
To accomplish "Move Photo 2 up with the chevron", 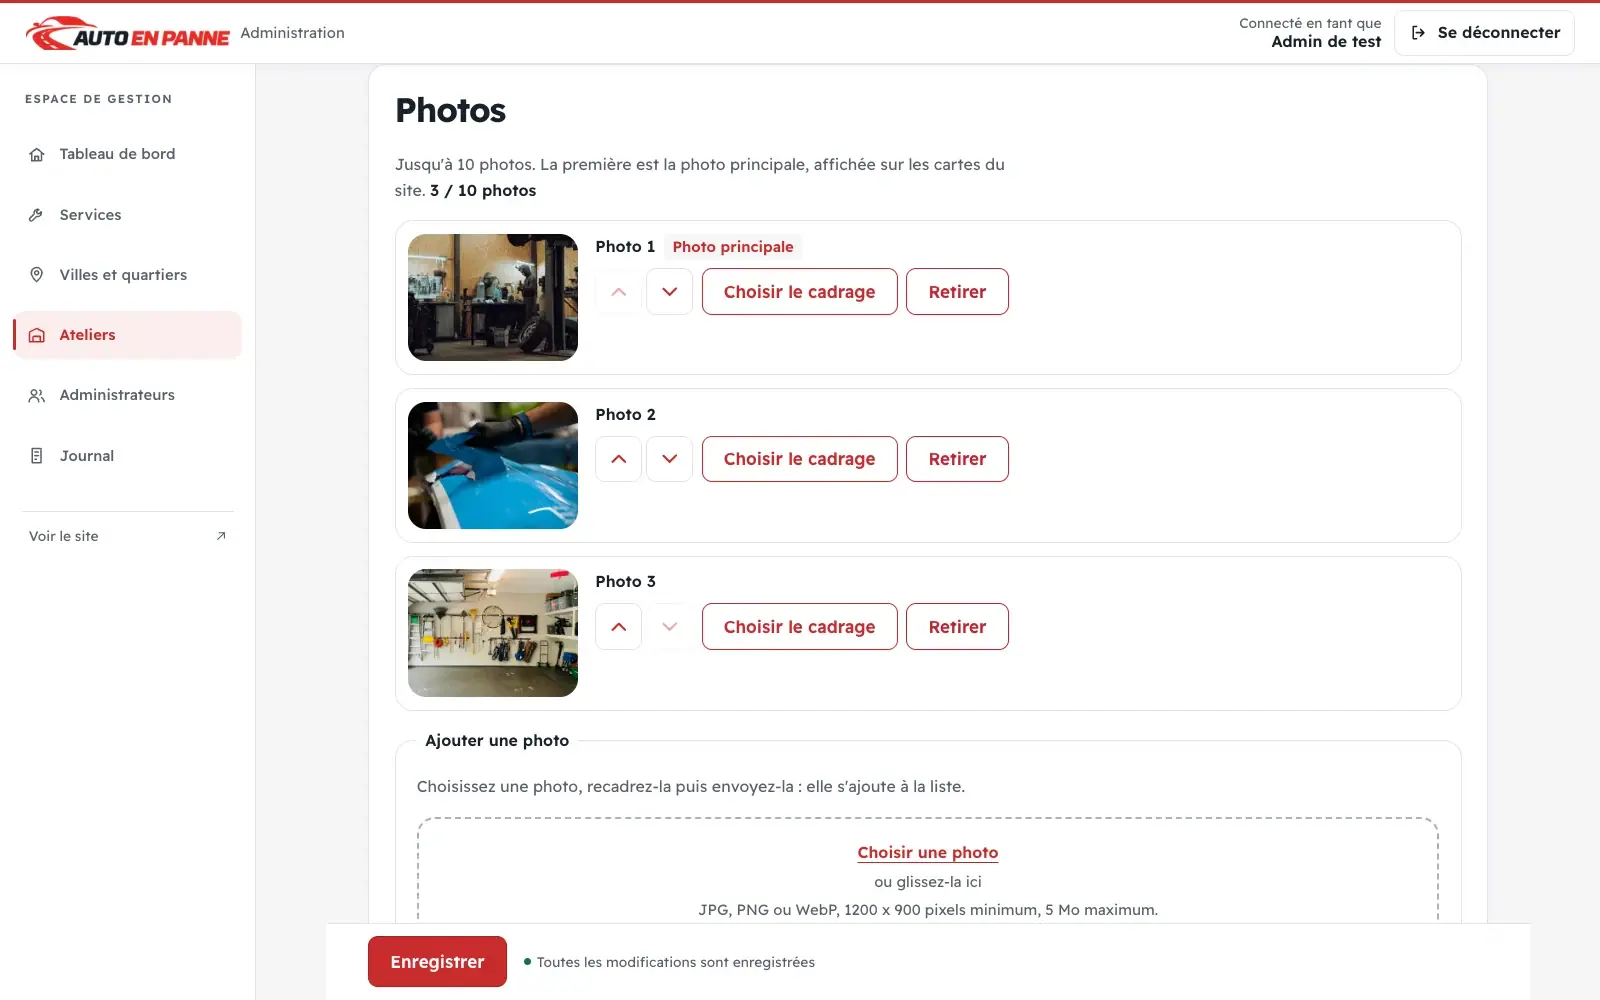I will 619,459.
